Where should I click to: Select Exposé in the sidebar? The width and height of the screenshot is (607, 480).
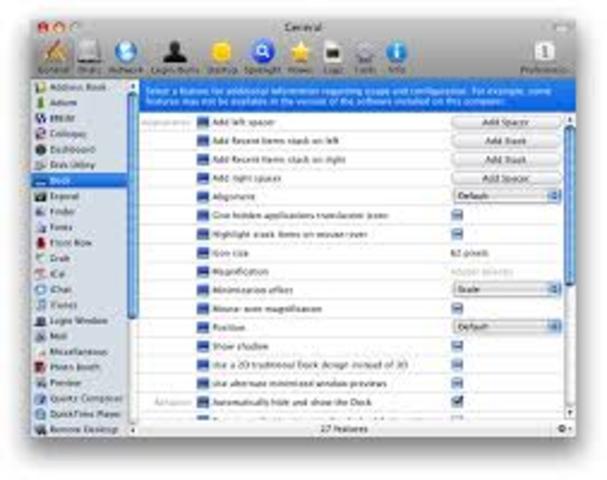tap(79, 196)
